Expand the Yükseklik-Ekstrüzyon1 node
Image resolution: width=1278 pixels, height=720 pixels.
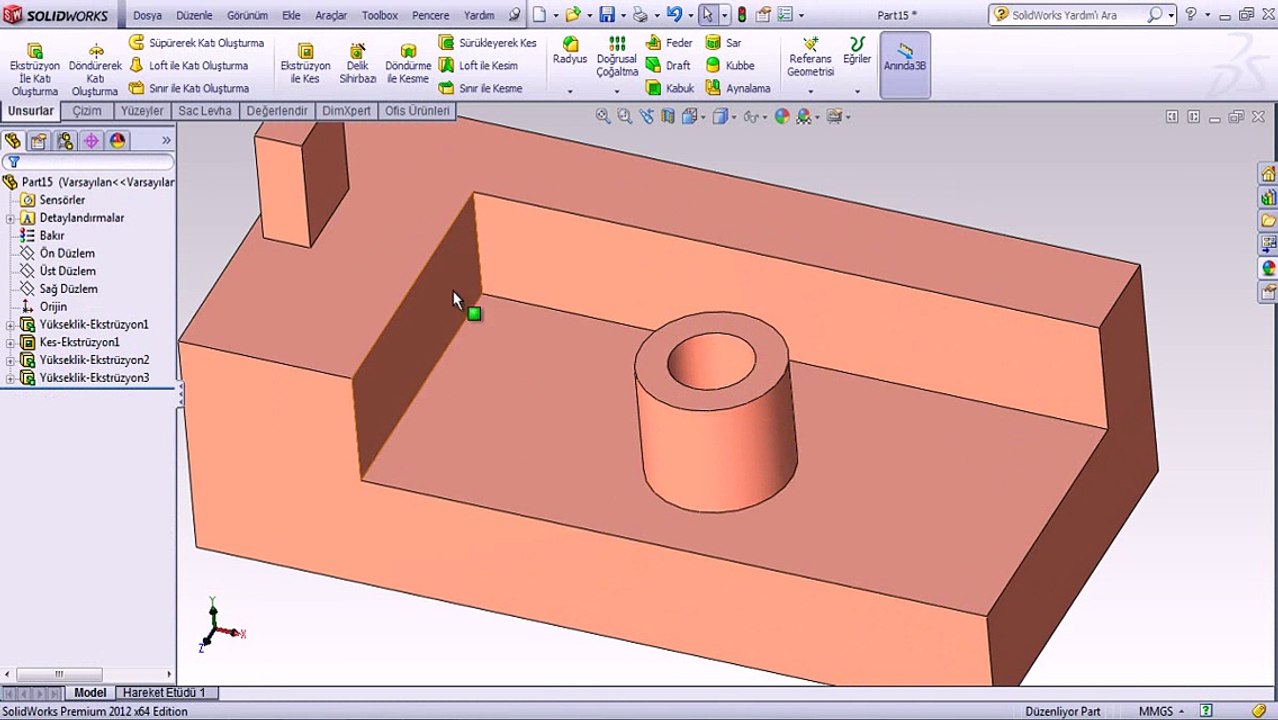coord(11,325)
